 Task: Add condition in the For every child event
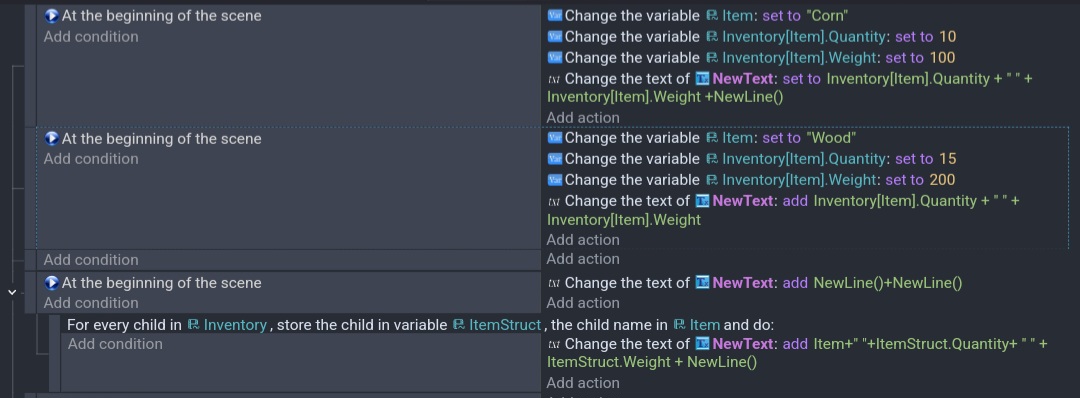115,344
